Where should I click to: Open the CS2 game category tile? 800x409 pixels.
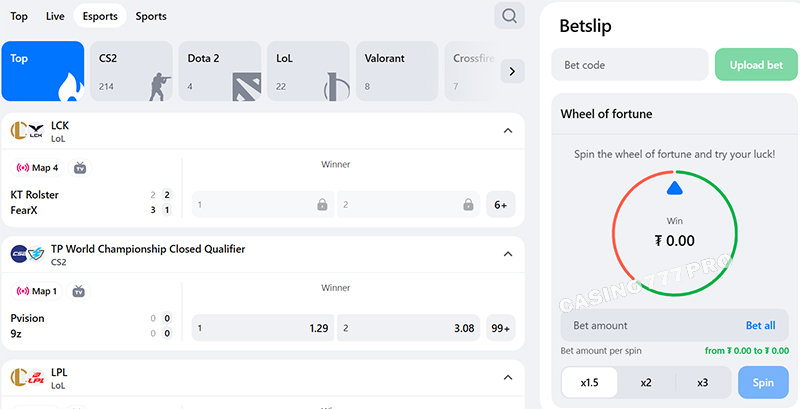pyautogui.click(x=131, y=71)
